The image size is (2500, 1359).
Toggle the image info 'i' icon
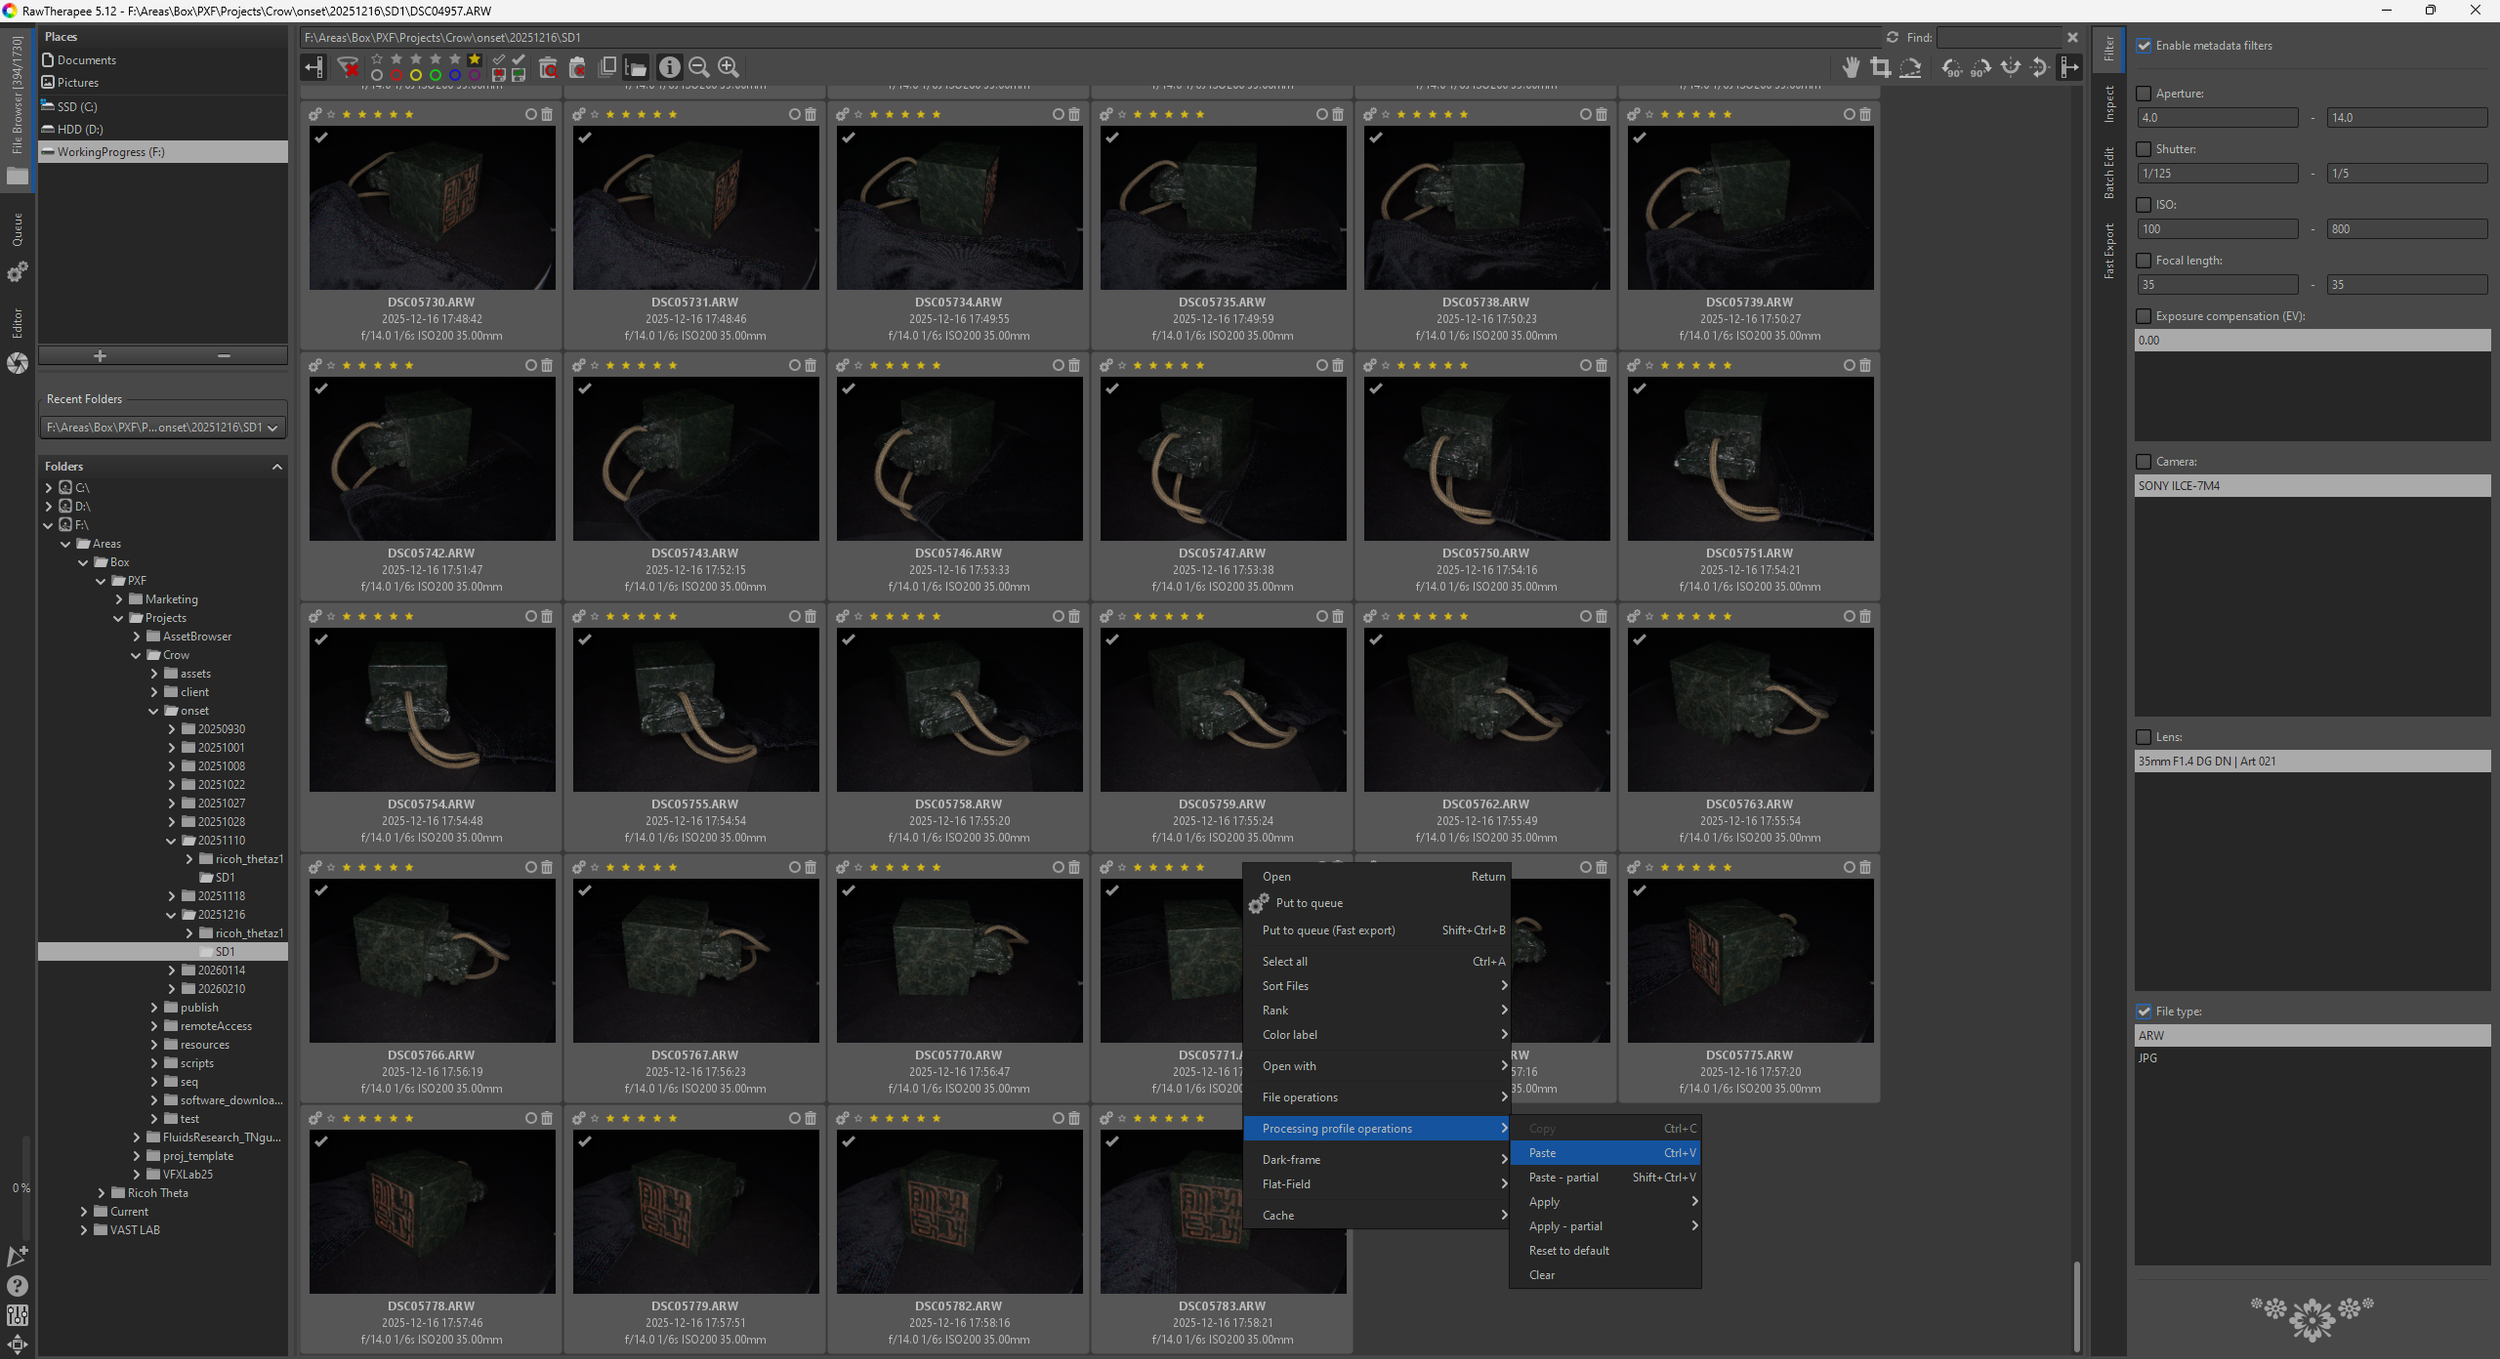tap(669, 67)
